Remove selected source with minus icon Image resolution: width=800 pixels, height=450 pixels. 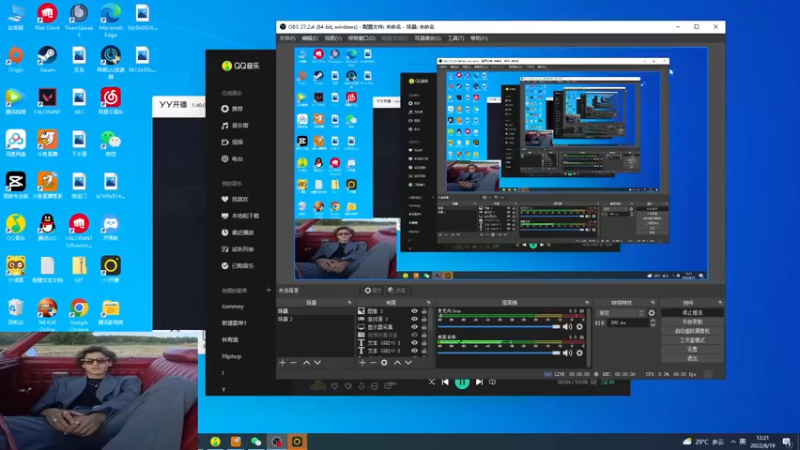(x=373, y=363)
